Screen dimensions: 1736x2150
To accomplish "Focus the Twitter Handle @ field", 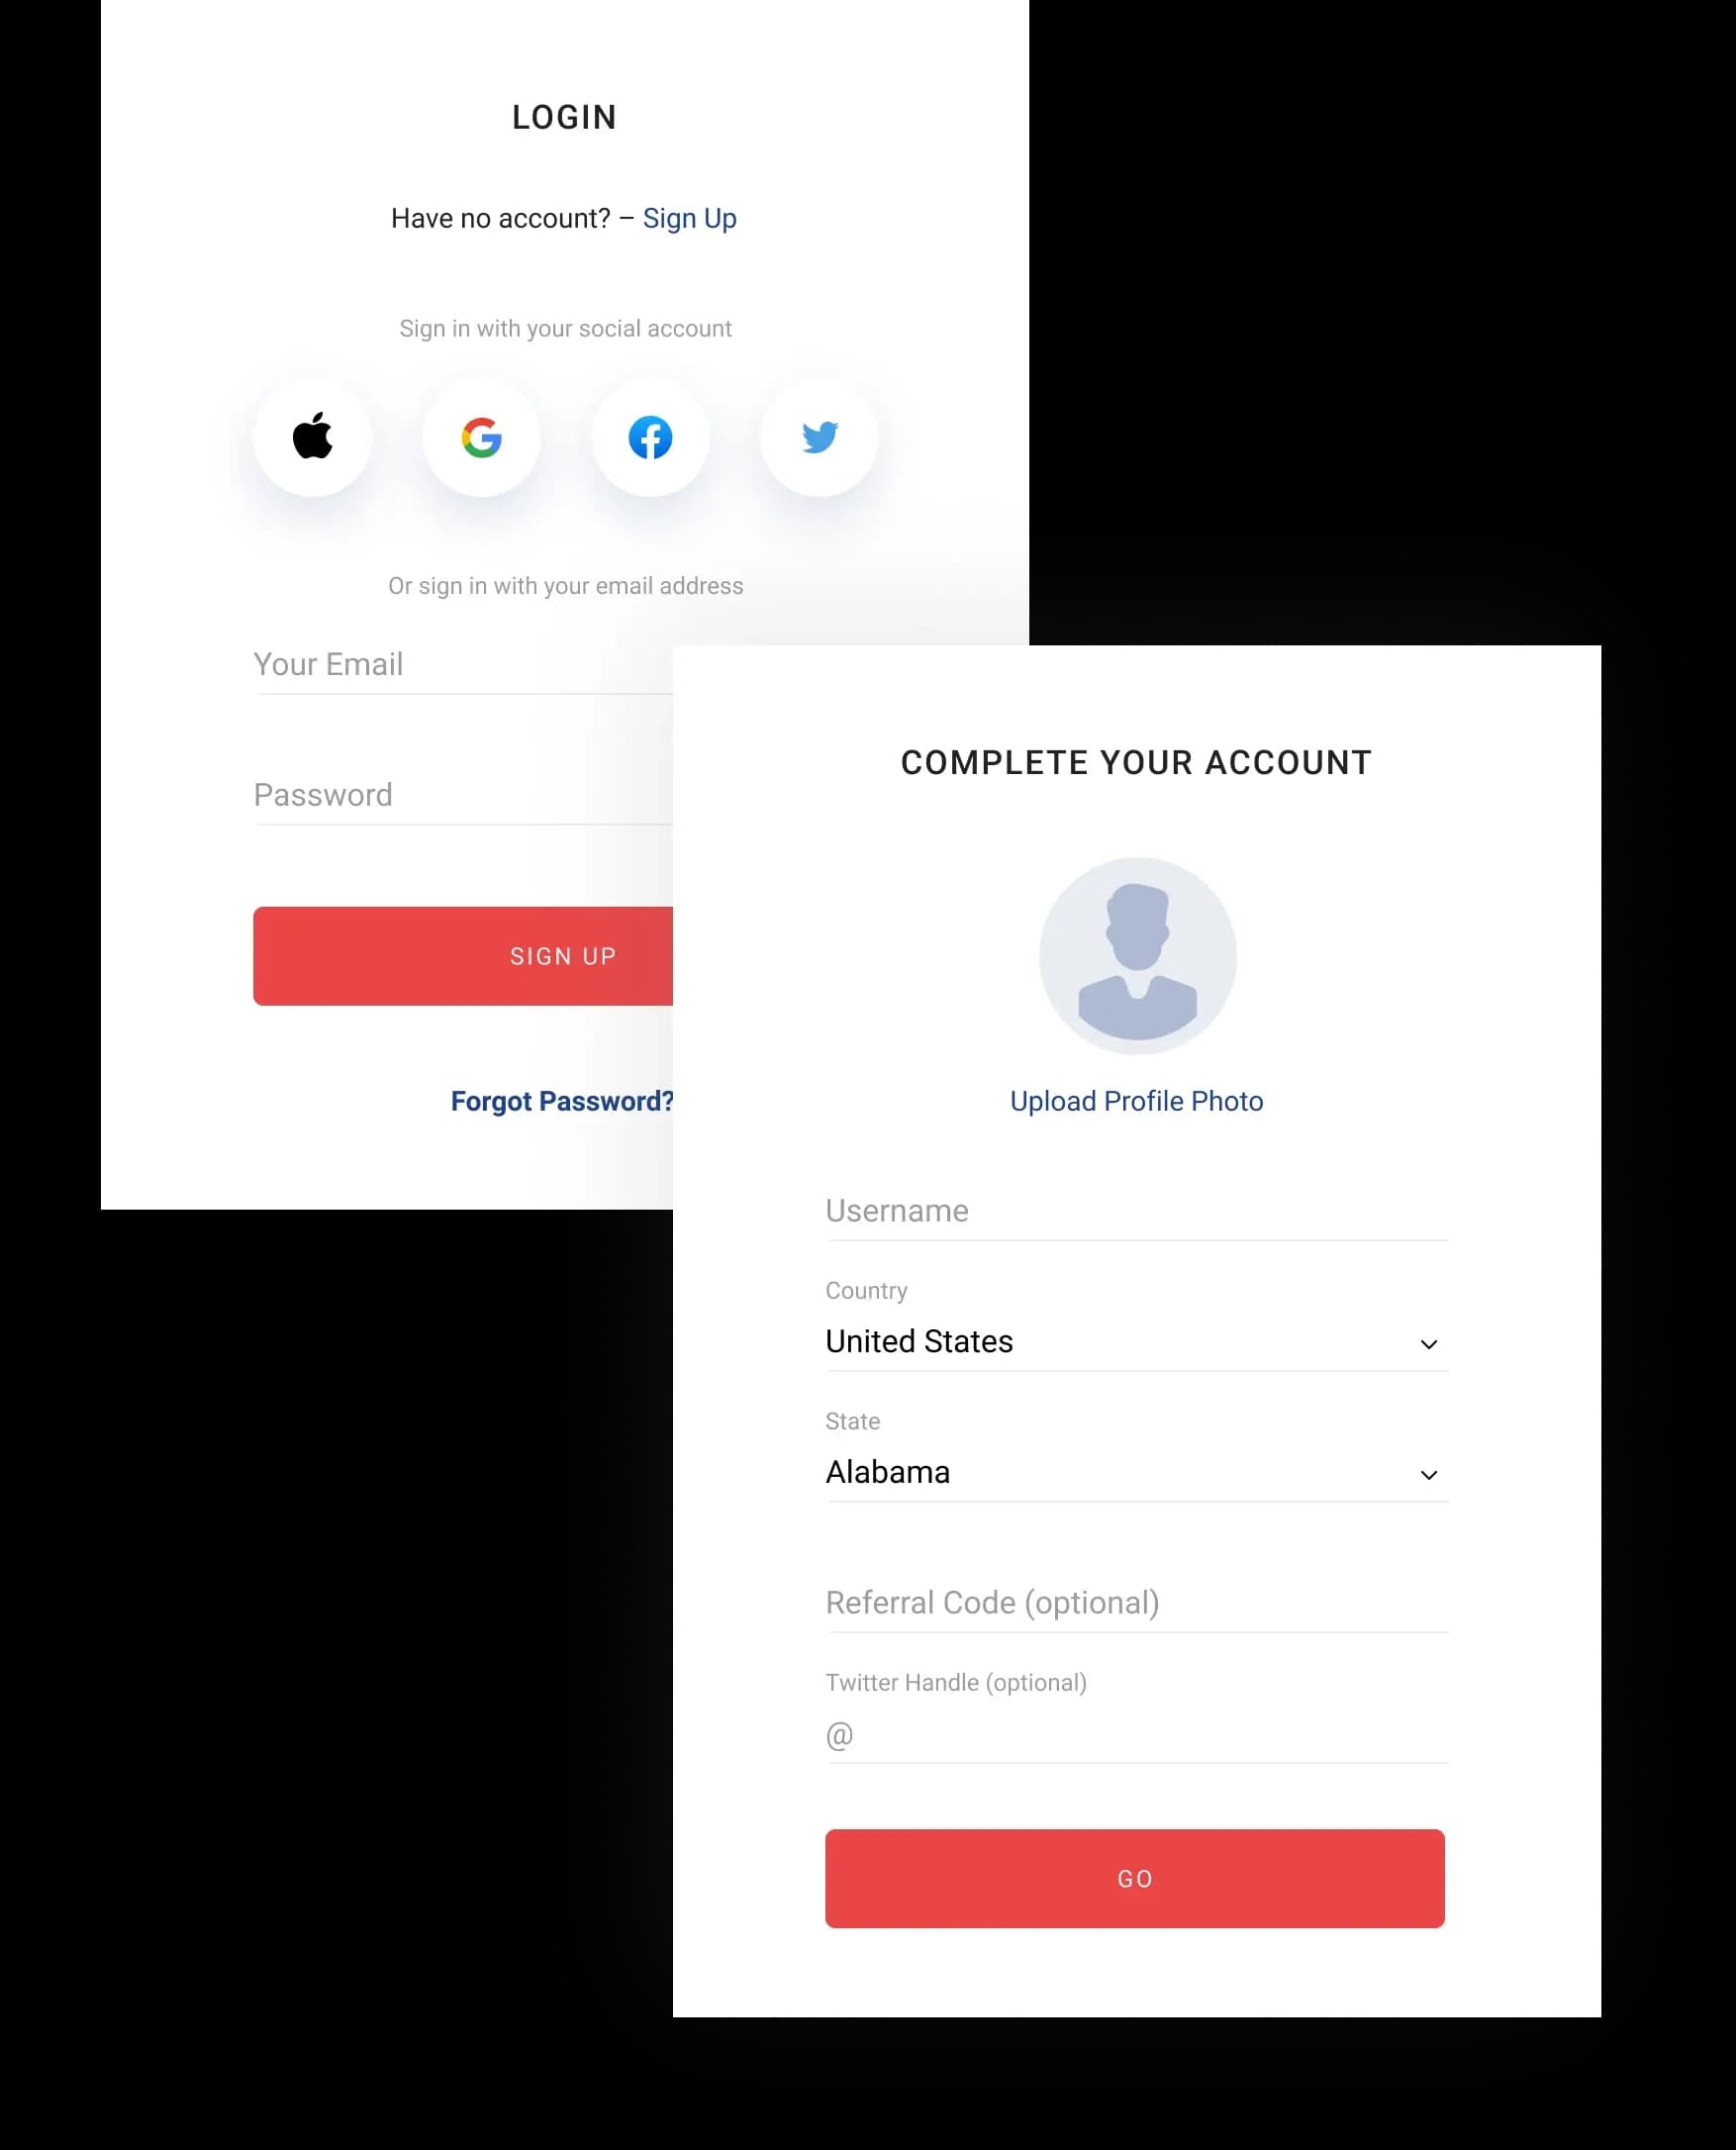I will pos(1136,1736).
